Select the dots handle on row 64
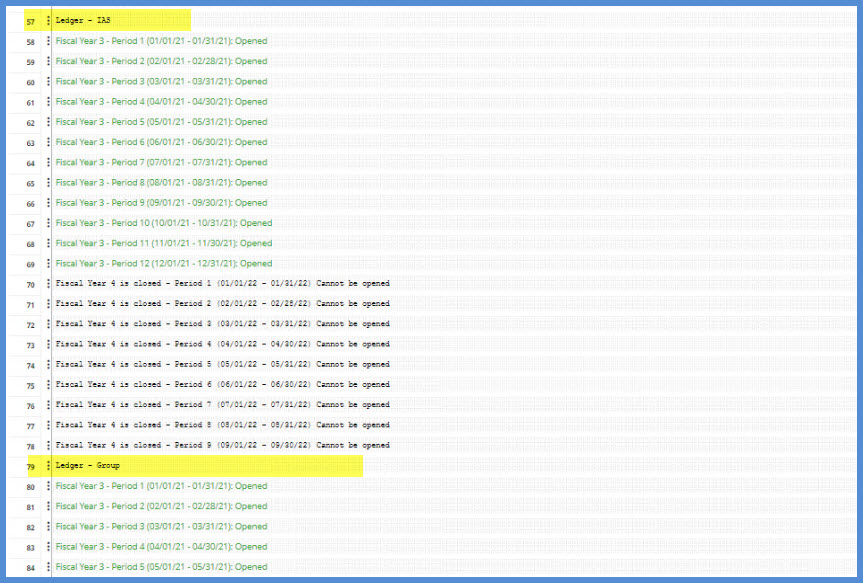Image resolution: width=863 pixels, height=583 pixels. (x=48, y=163)
